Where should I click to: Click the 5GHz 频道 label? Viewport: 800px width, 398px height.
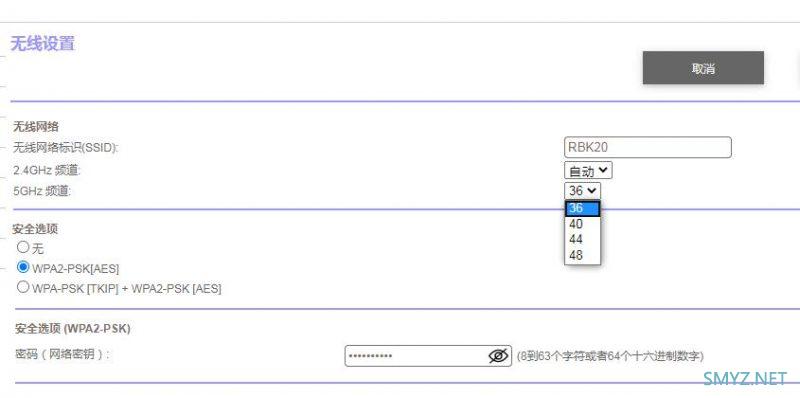[x=42, y=191]
